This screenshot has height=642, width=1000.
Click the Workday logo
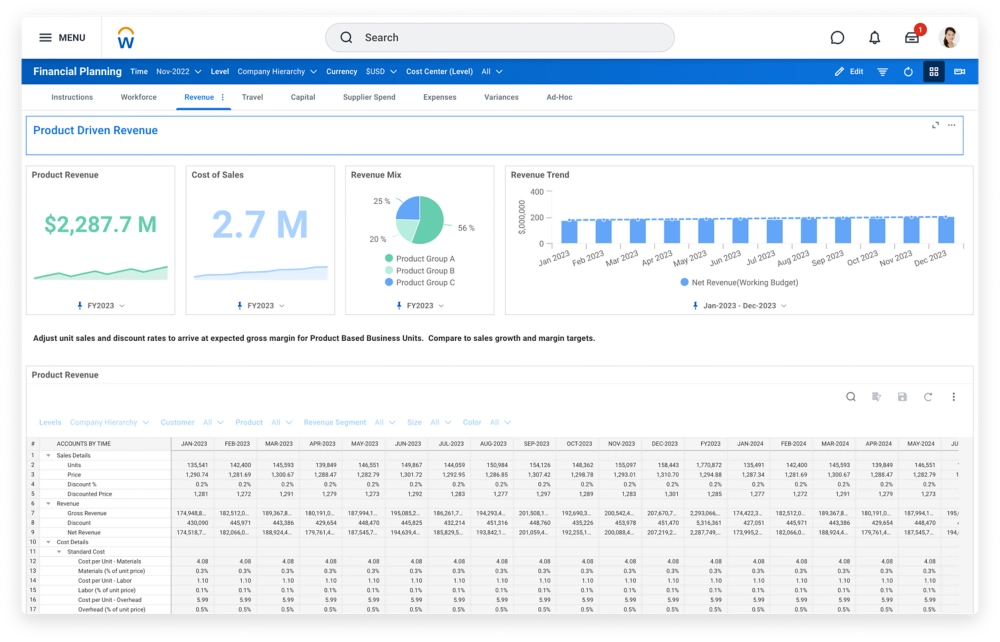(x=126, y=38)
